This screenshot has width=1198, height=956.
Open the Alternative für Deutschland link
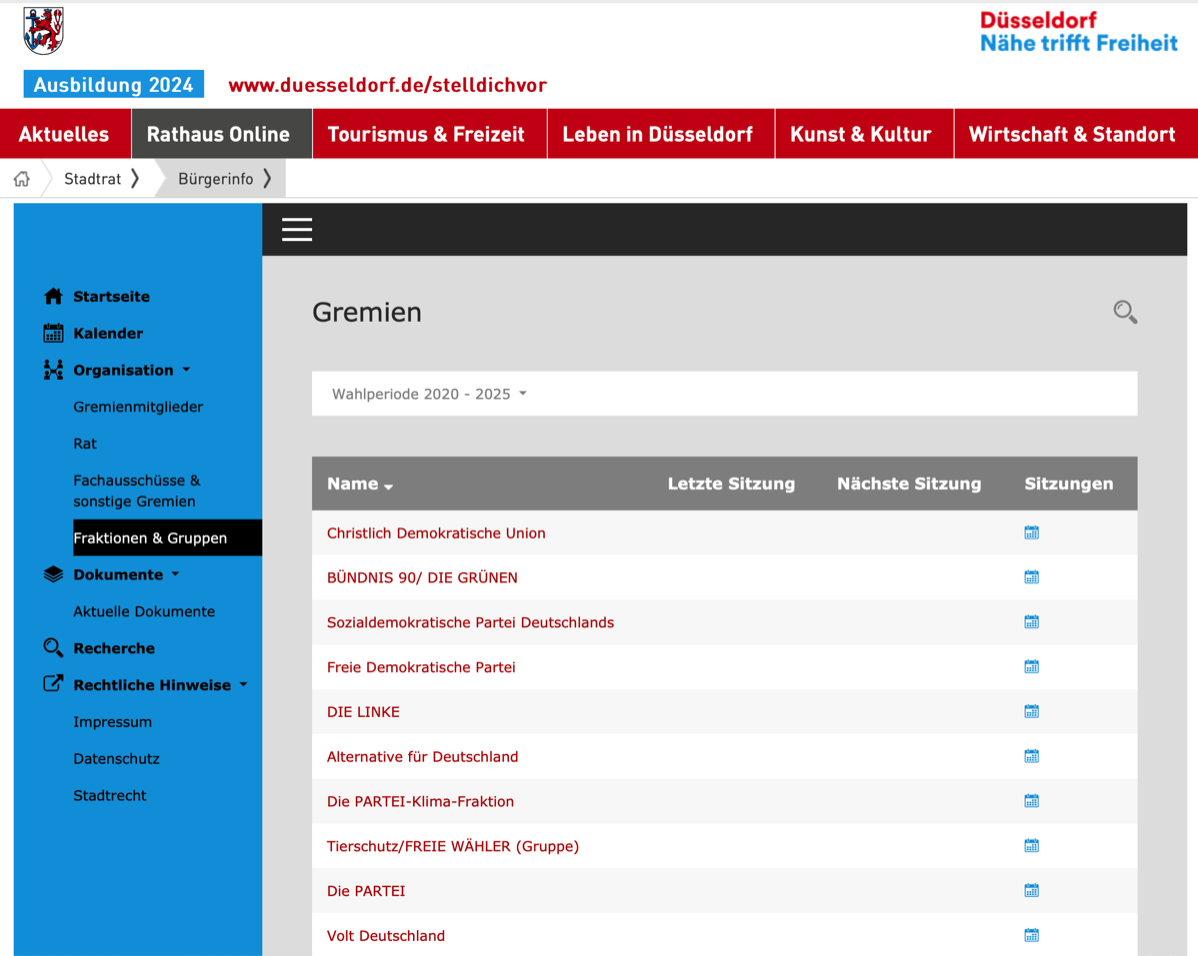423,757
